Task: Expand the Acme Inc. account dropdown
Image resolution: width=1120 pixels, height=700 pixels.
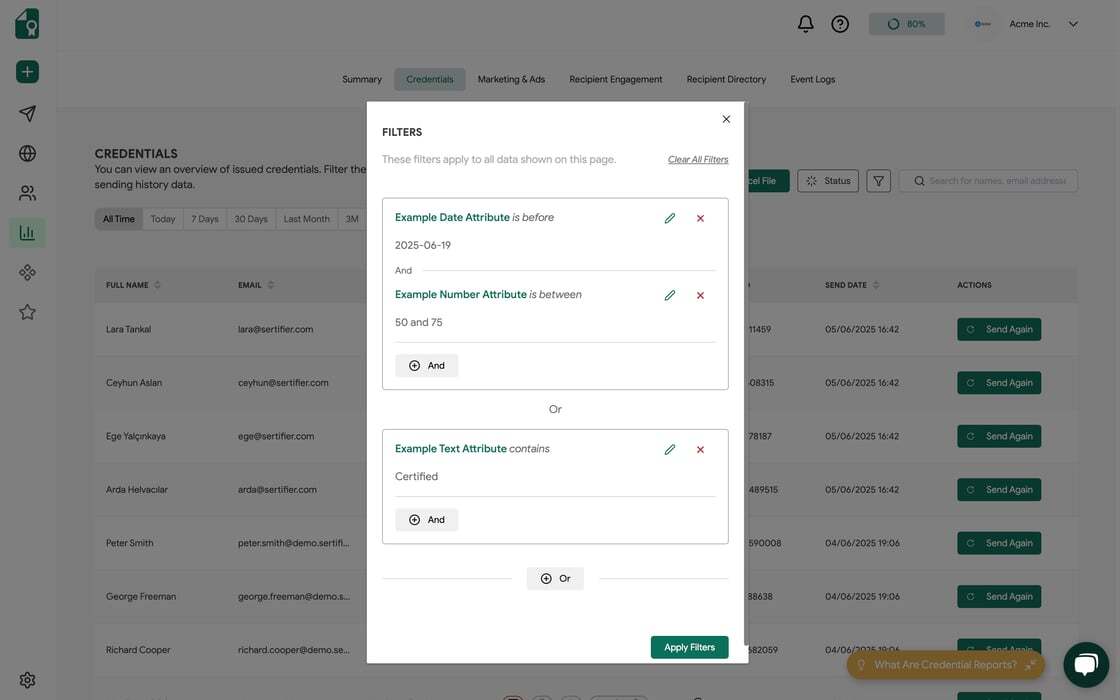Action: [x=1073, y=24]
